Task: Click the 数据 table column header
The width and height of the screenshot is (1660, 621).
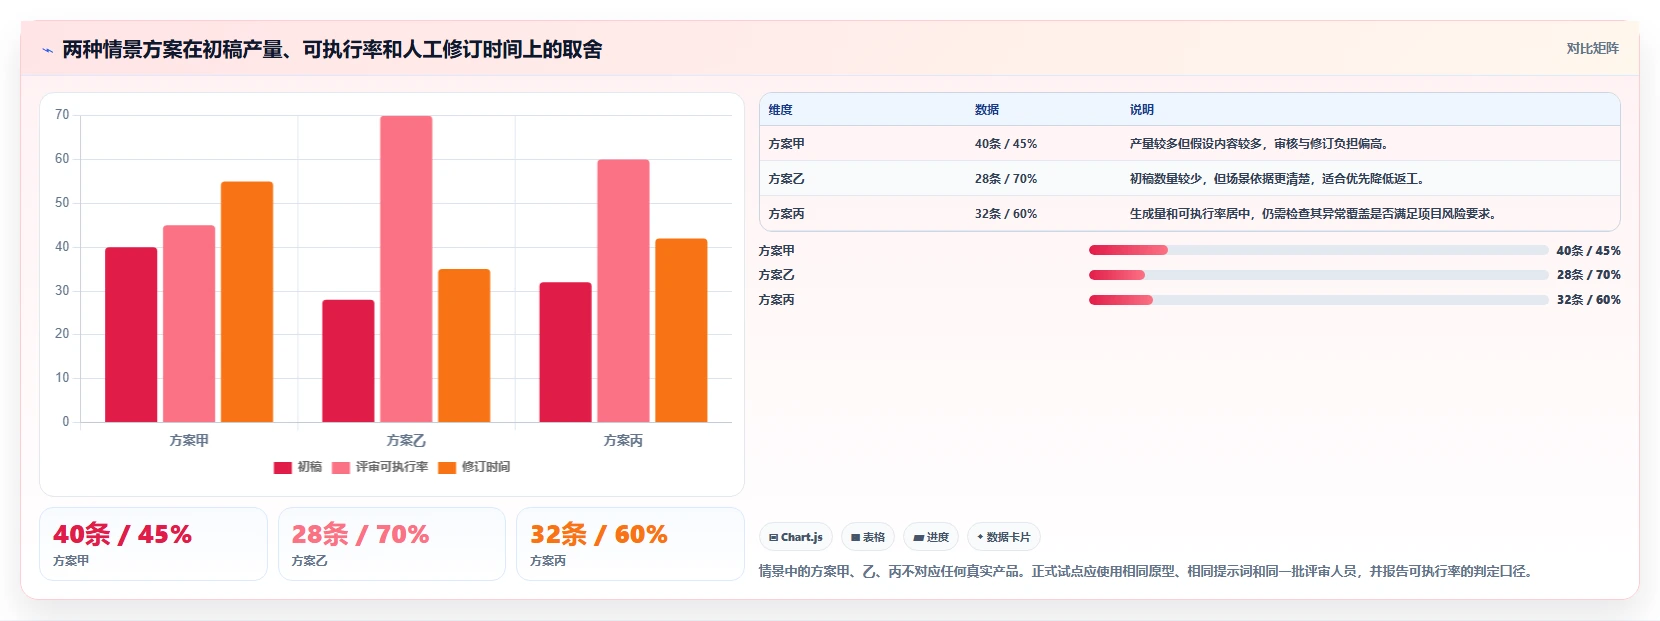Action: [x=987, y=110]
